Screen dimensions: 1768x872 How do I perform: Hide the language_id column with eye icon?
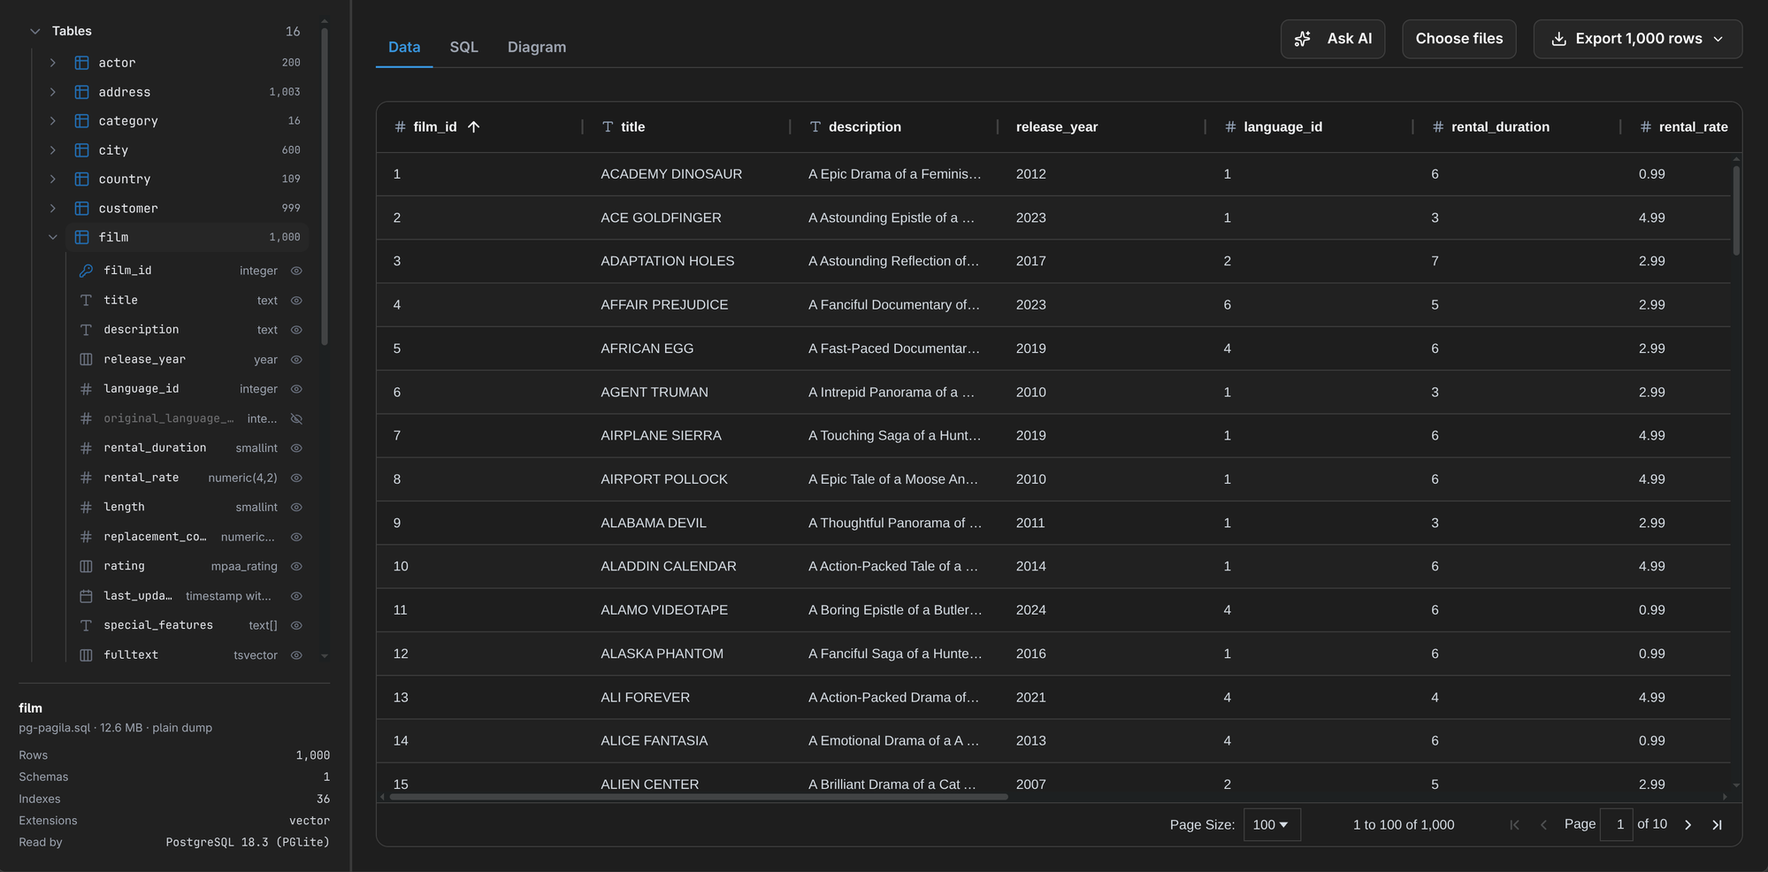[x=297, y=389]
